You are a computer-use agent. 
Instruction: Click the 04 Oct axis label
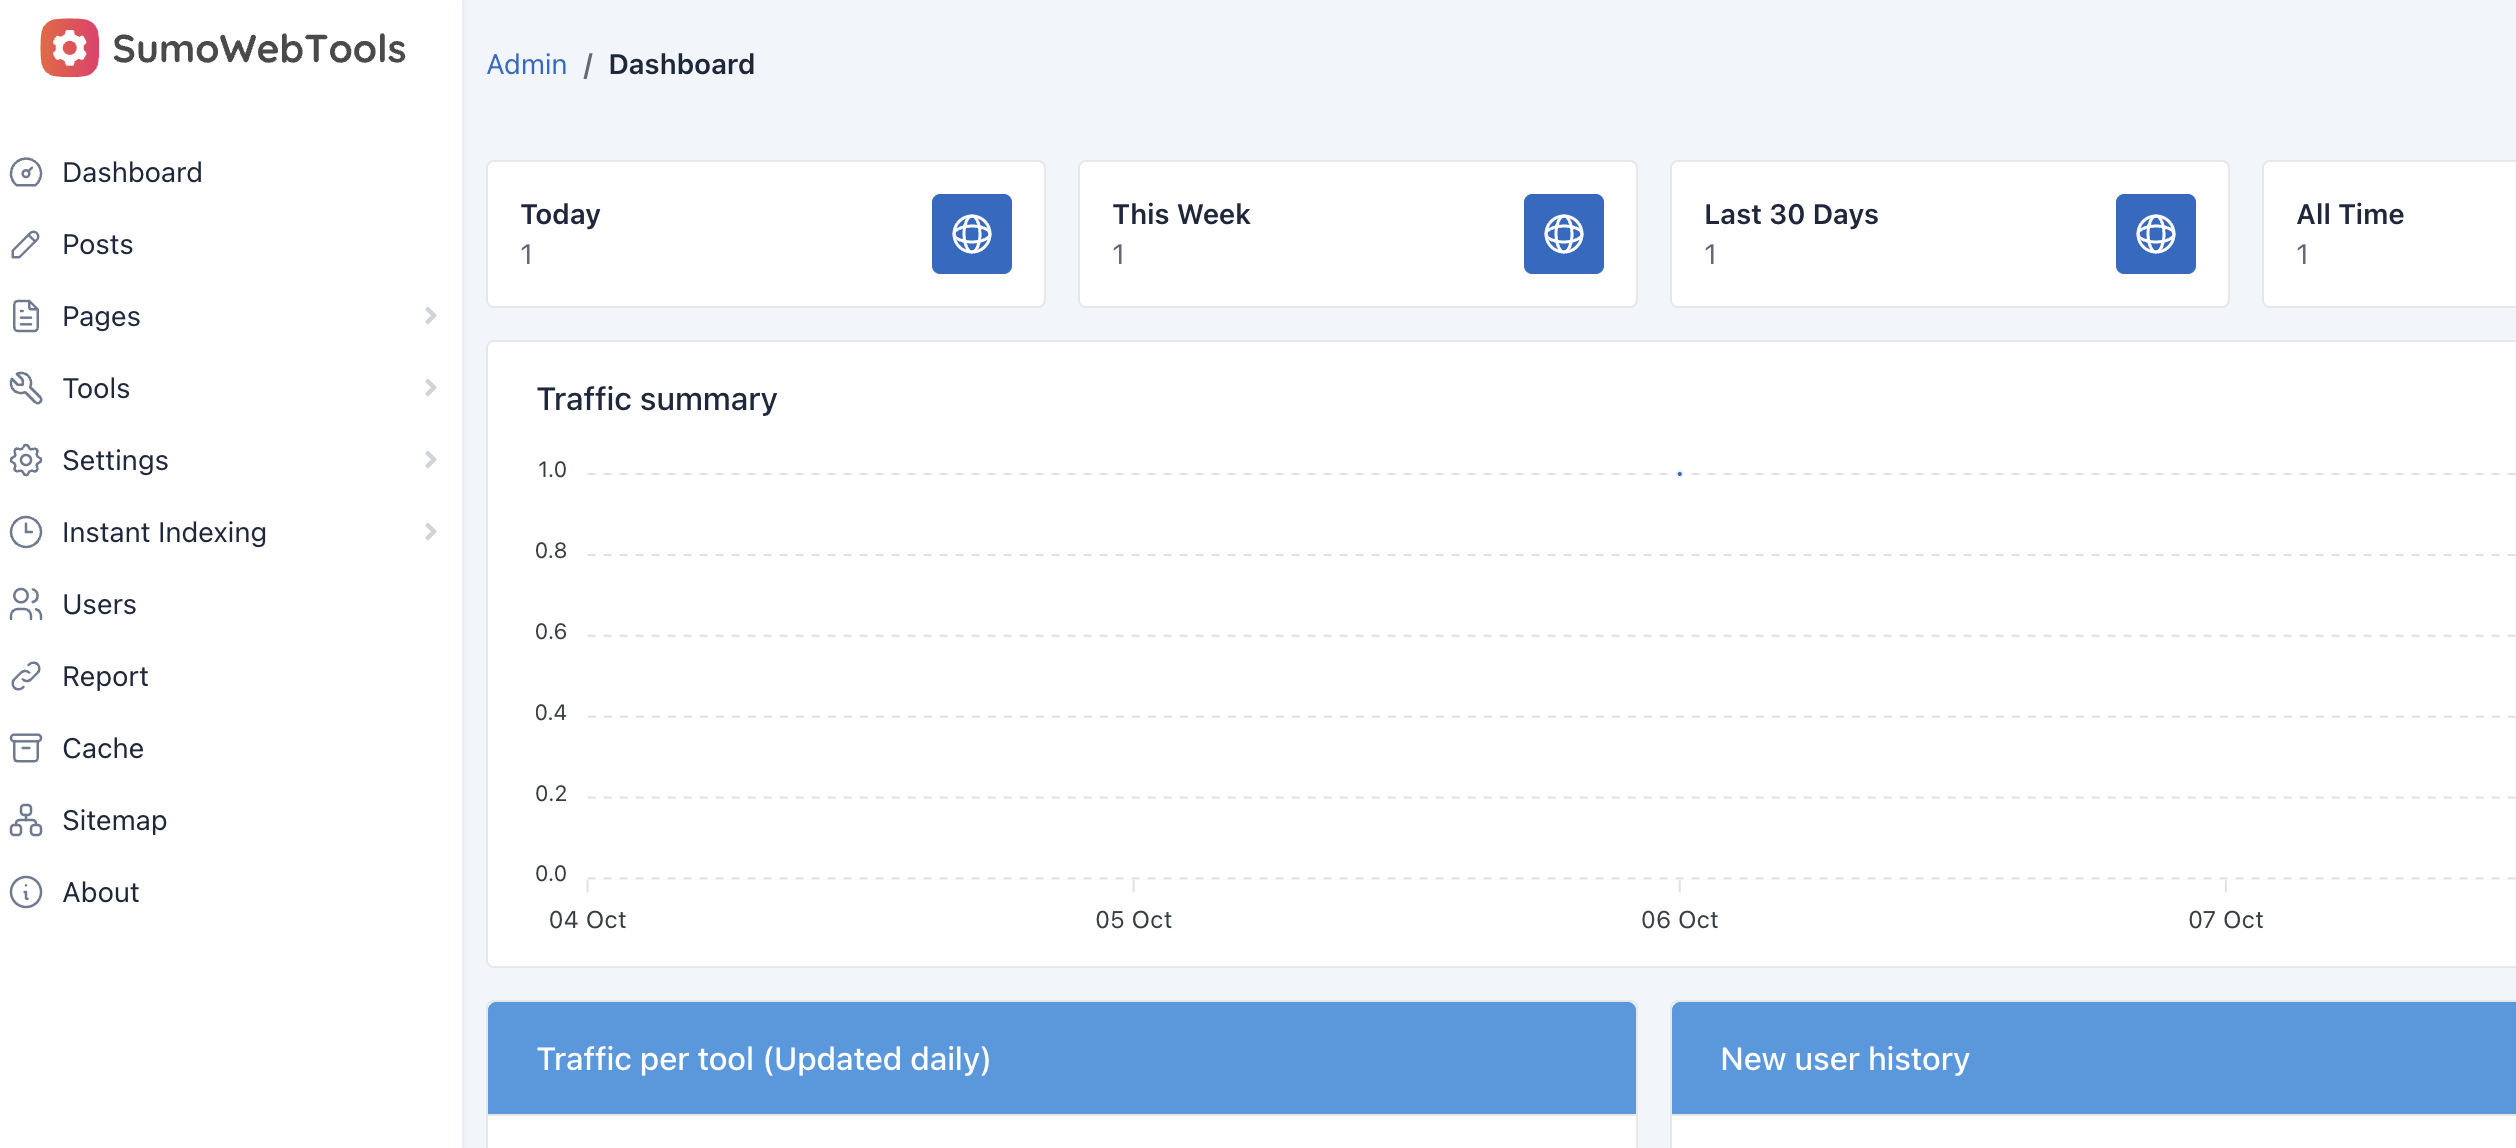coord(588,920)
